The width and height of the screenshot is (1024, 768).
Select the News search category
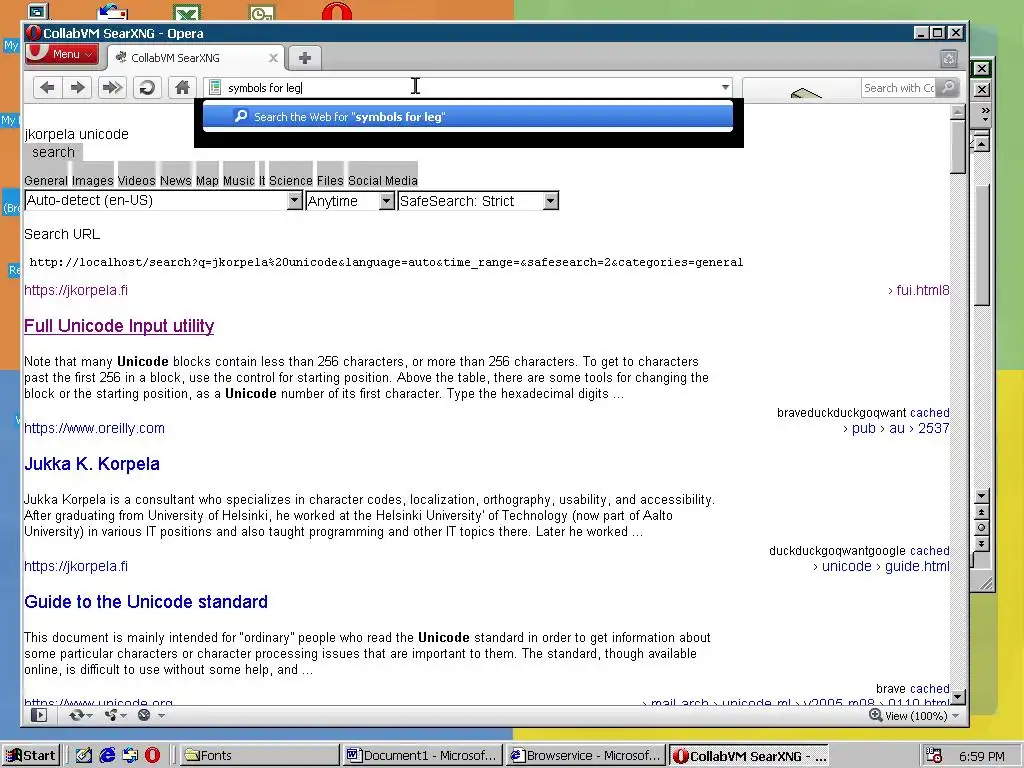(x=176, y=180)
